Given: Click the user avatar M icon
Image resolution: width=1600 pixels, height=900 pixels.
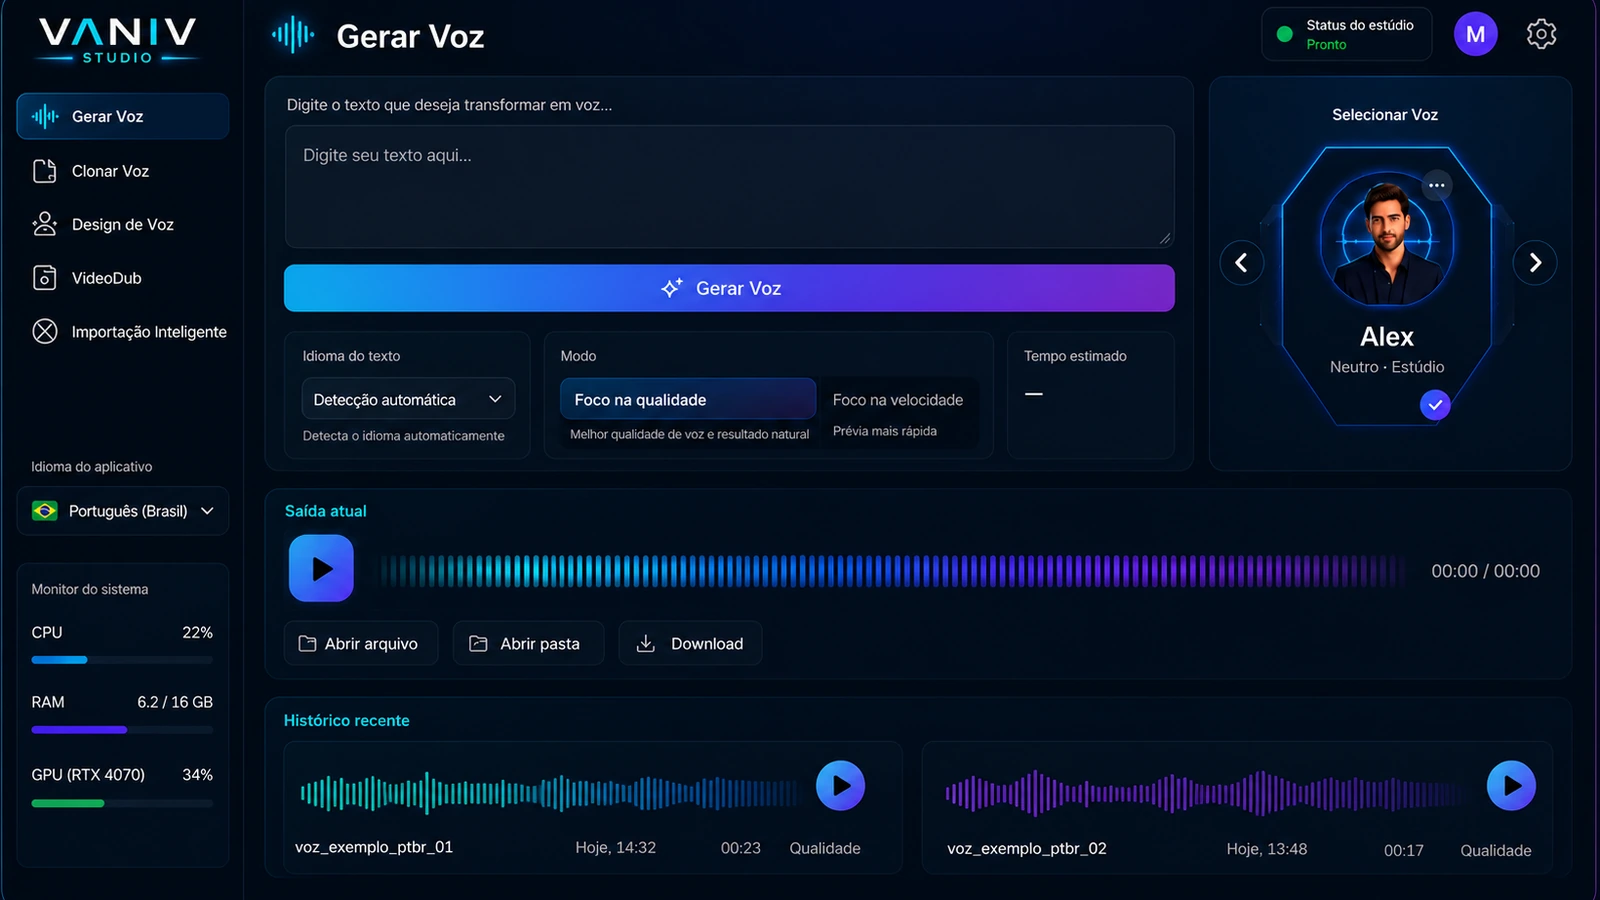Looking at the screenshot, I should pyautogui.click(x=1475, y=34).
